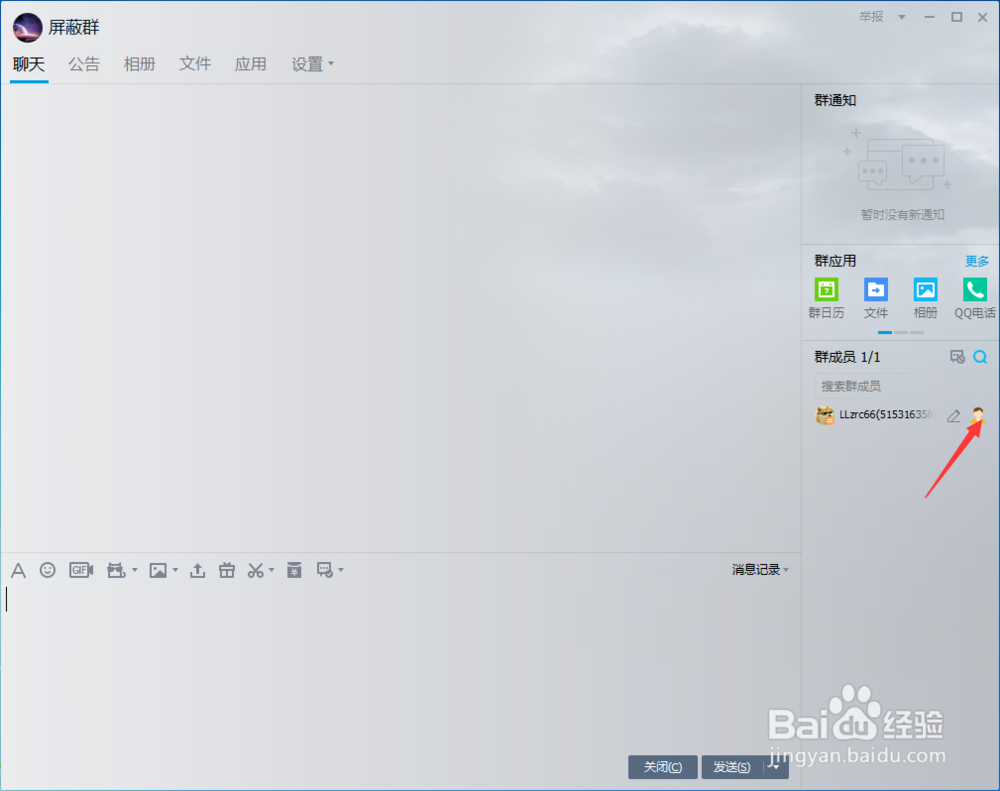The height and width of the screenshot is (791, 1000).
Task: Expand the chat bubble tool dropdown arrow
Action: [x=341, y=570]
